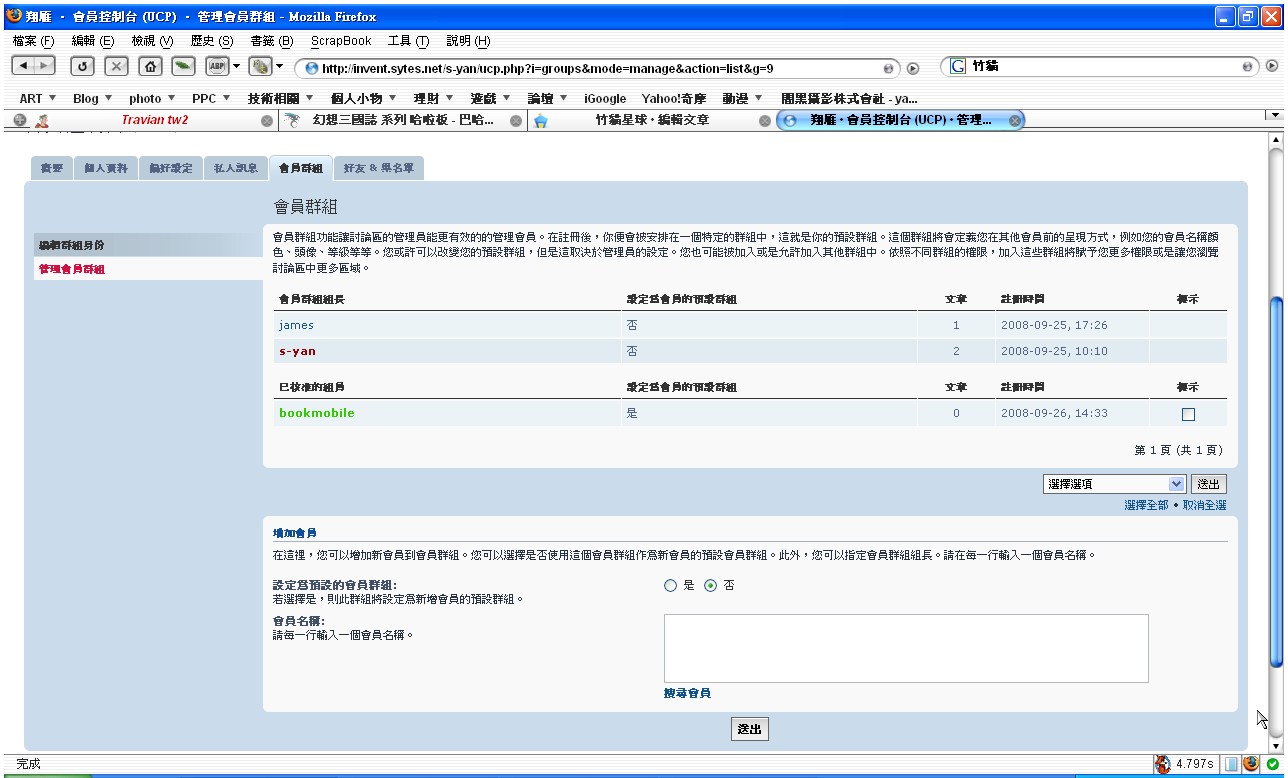Open the 好友 & 黑名單 tab
The width and height of the screenshot is (1288, 778).
(x=378, y=169)
